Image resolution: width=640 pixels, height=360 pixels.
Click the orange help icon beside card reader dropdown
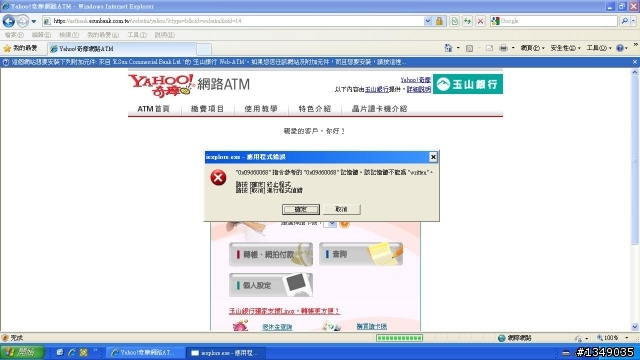click(x=344, y=224)
